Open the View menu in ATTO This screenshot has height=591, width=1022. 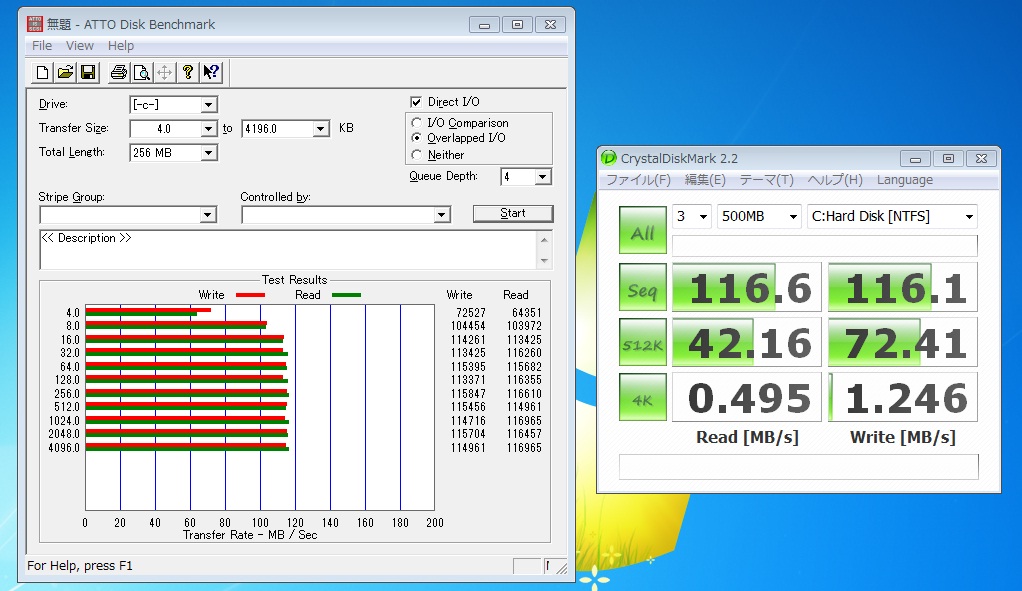pos(80,46)
